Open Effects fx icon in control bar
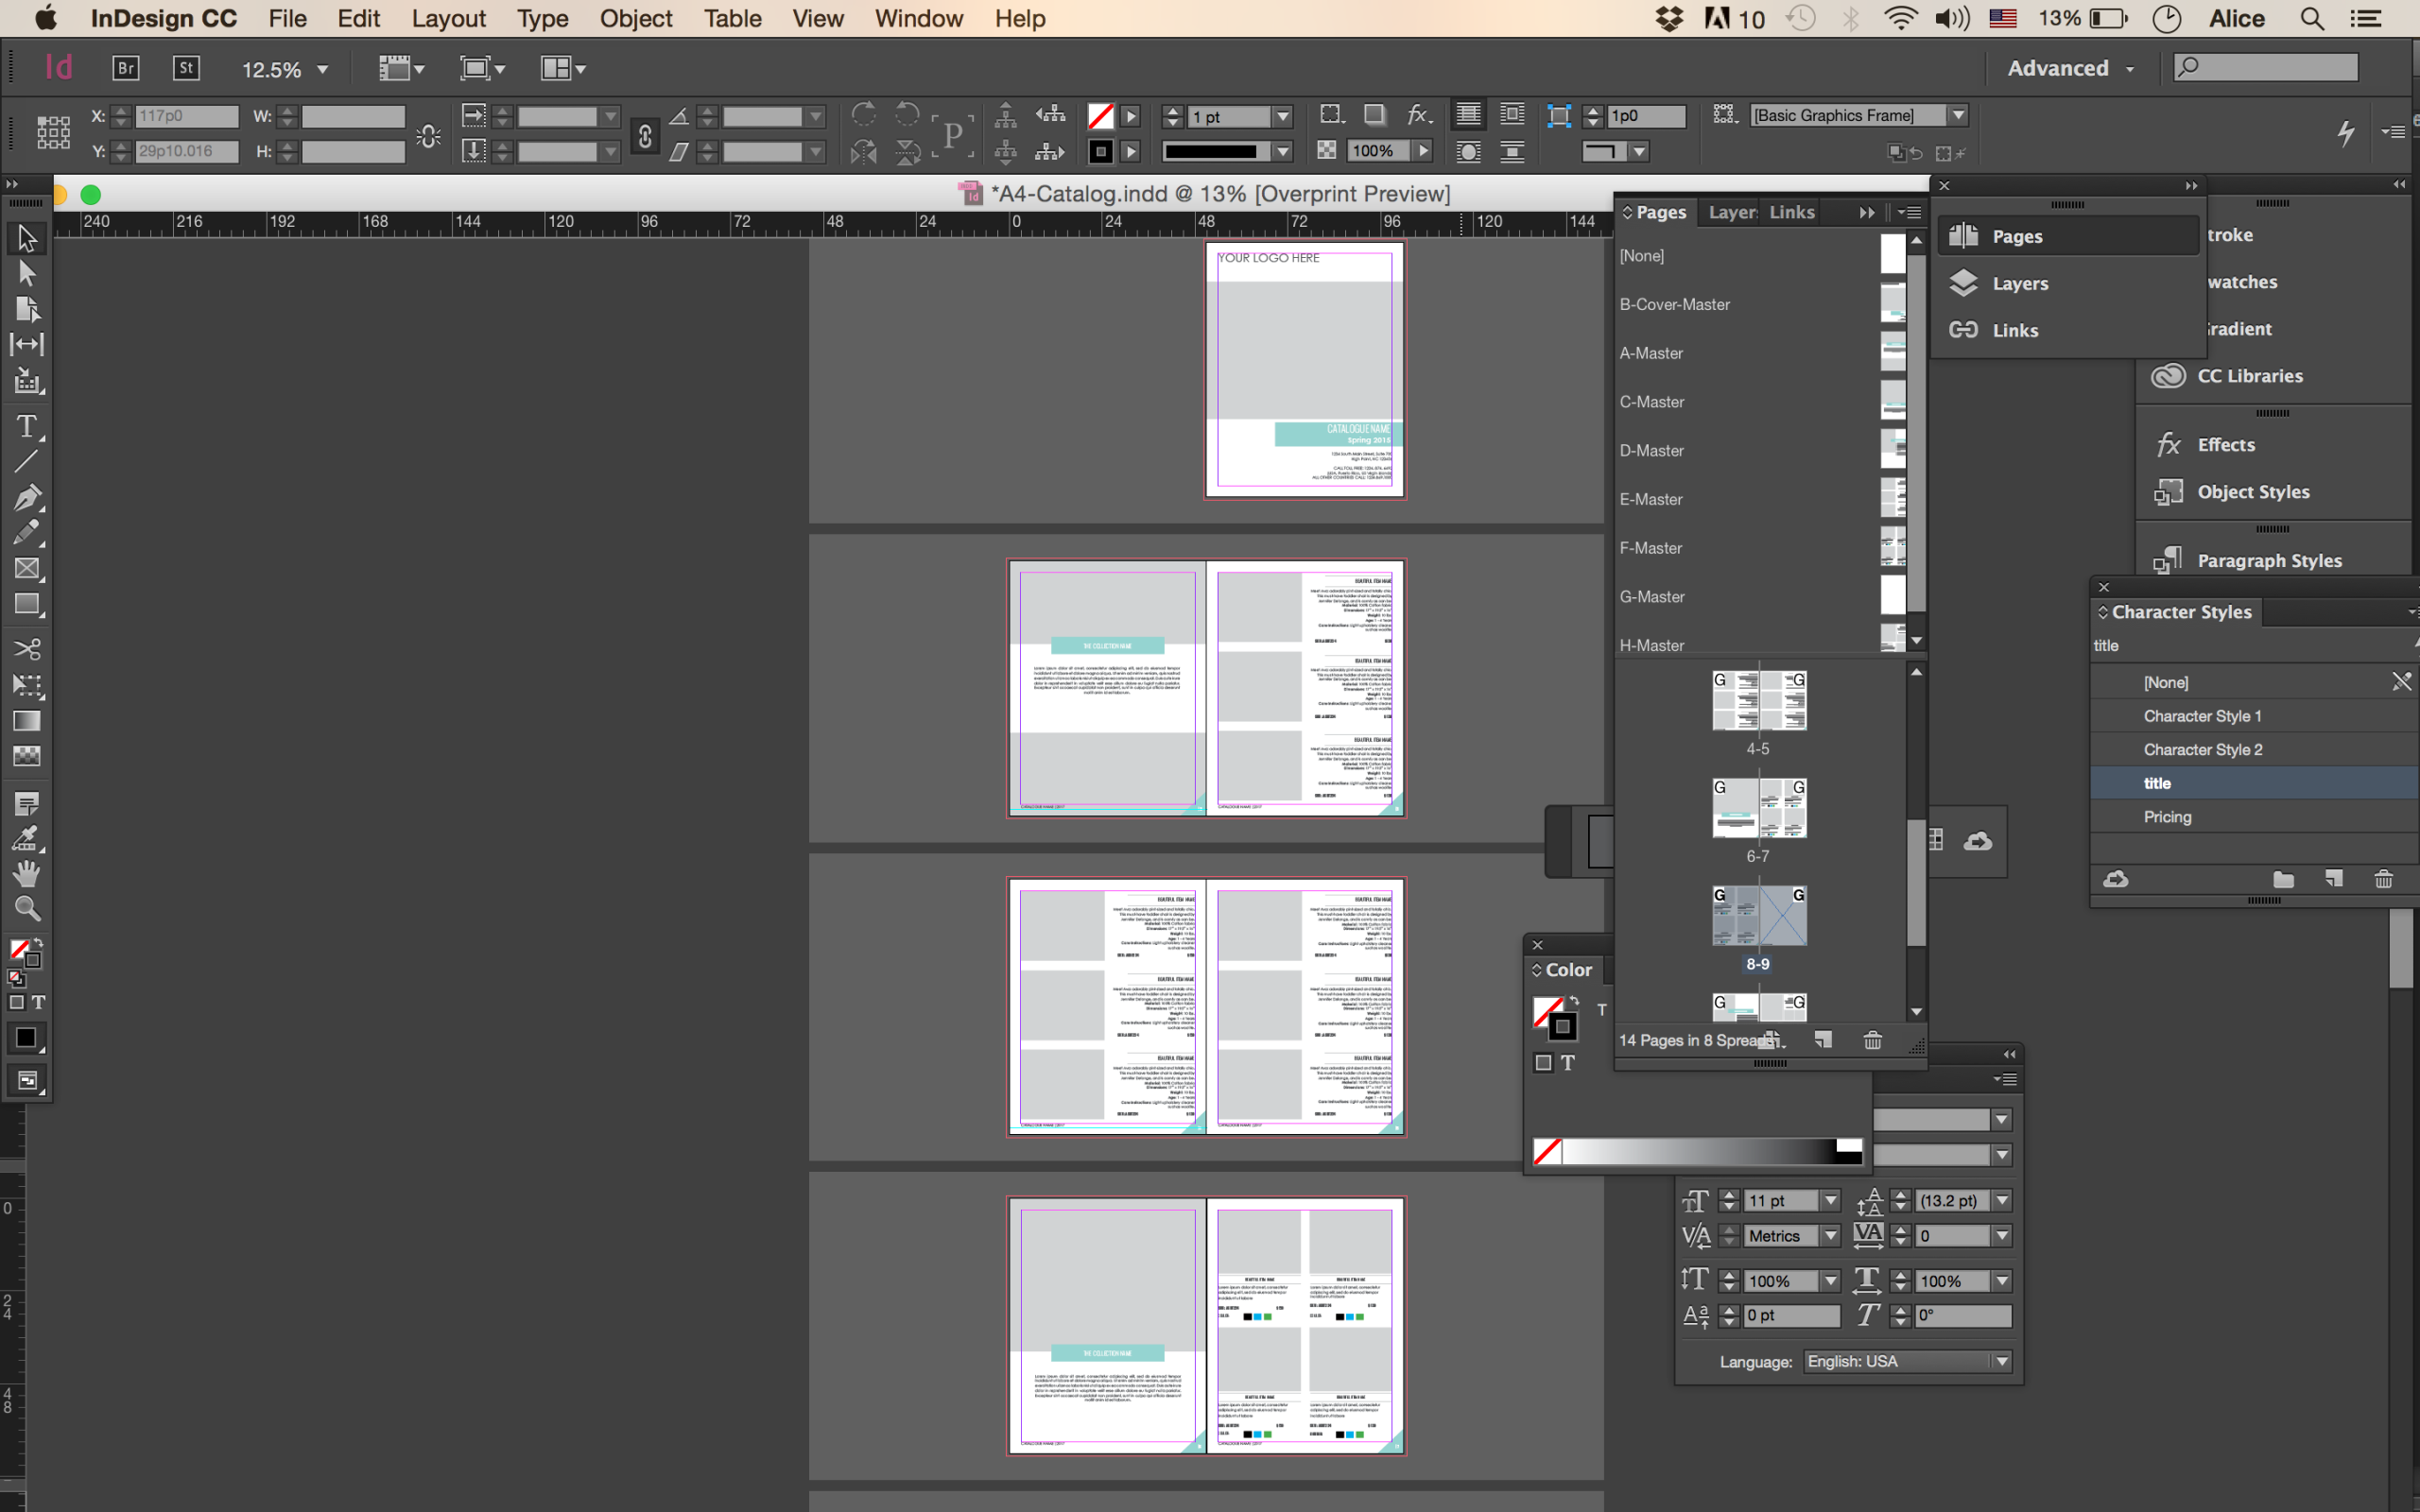2420x1512 pixels. 1418,115
